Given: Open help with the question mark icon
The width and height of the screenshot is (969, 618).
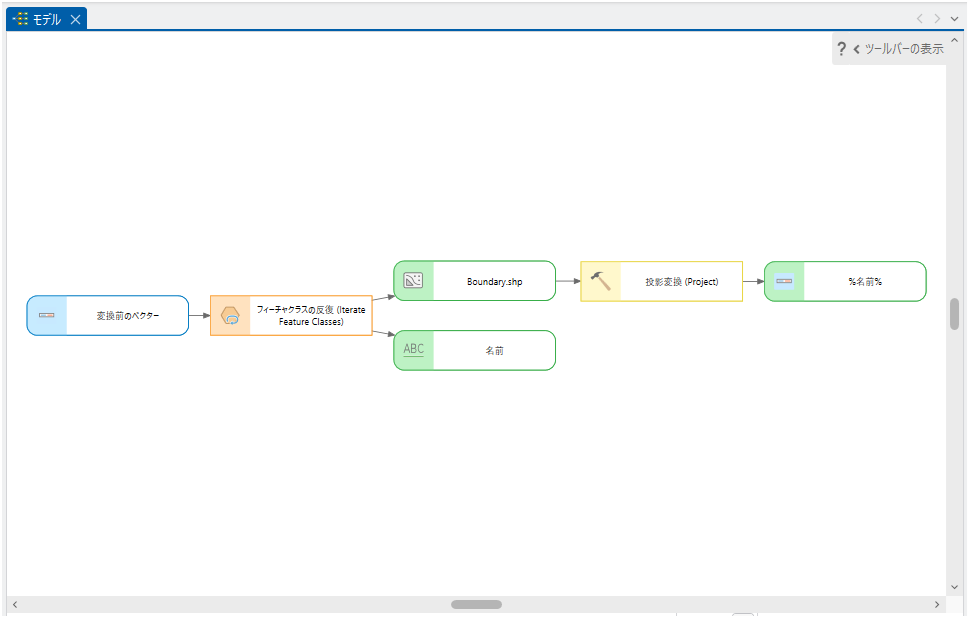Looking at the screenshot, I should pyautogui.click(x=842, y=49).
